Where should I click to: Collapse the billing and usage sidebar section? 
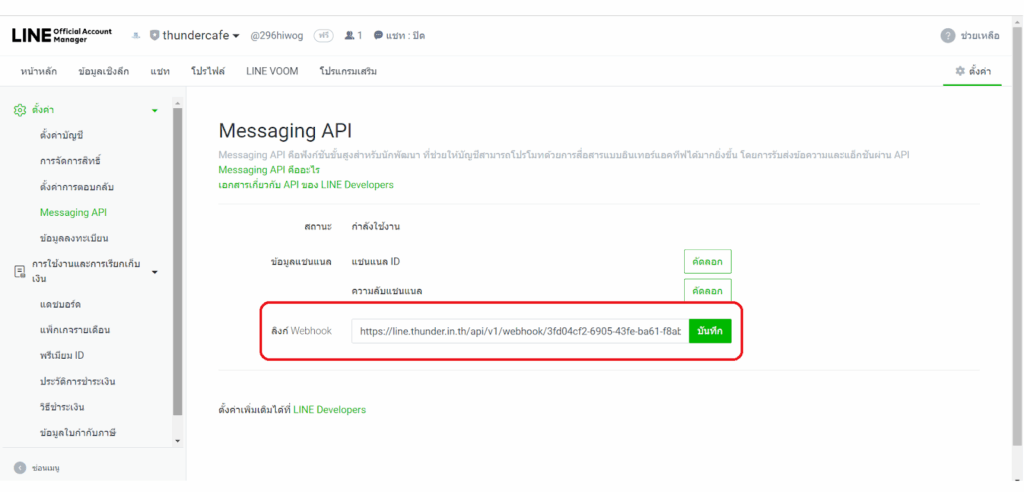[154, 271]
